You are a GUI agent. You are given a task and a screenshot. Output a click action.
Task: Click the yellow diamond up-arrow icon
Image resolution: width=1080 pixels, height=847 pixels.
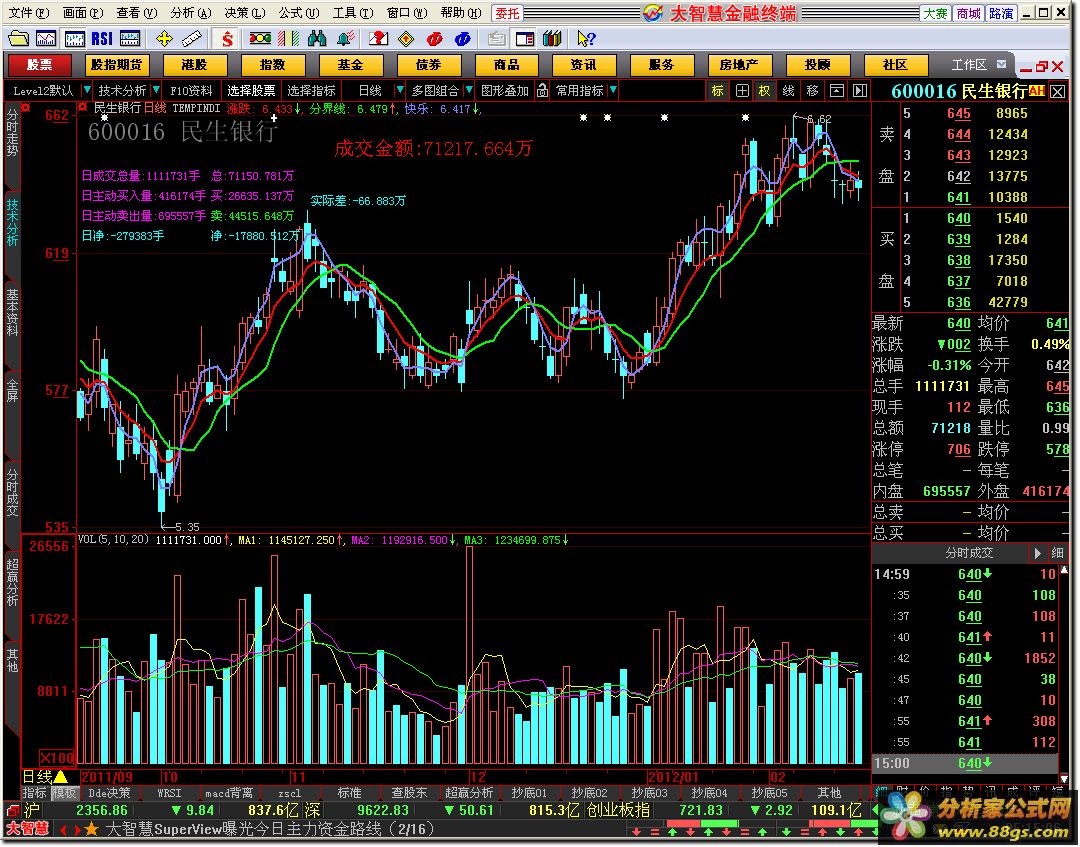click(x=406, y=39)
